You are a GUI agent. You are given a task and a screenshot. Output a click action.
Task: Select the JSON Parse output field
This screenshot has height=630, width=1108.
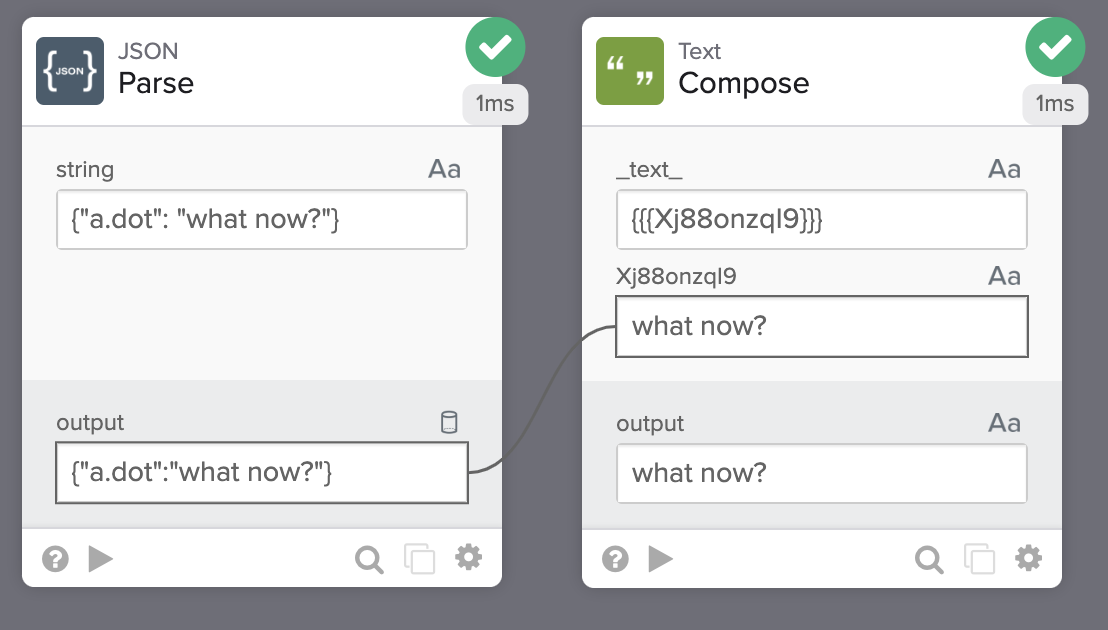coord(261,473)
